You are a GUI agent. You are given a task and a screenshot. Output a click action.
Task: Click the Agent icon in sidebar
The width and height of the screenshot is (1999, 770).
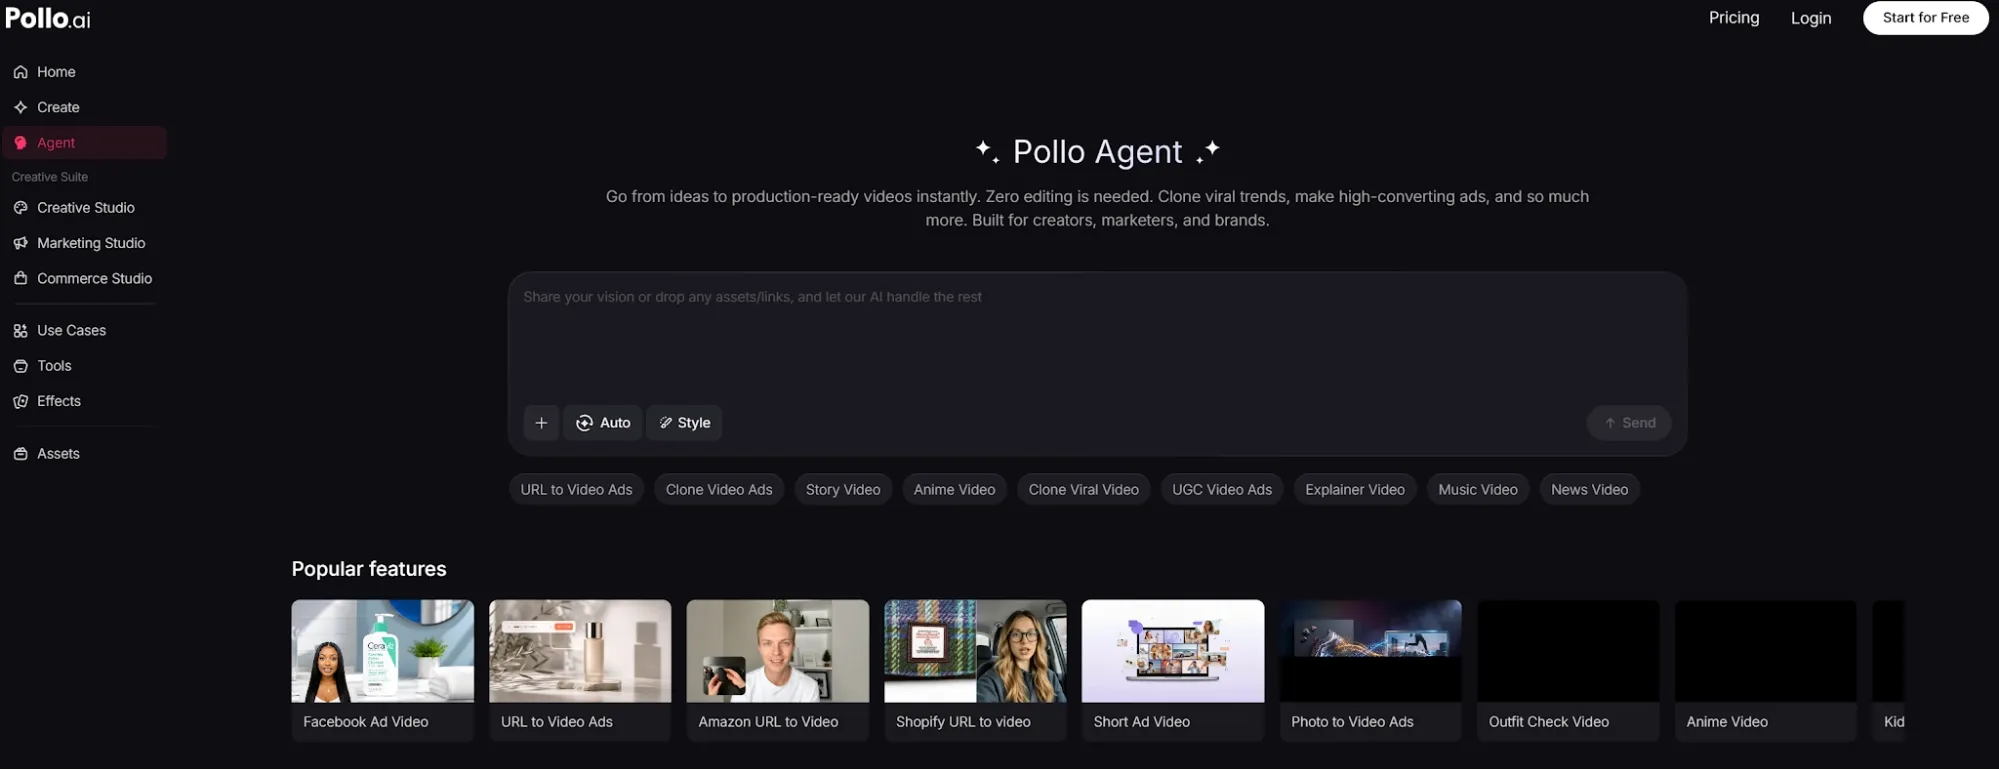20,143
